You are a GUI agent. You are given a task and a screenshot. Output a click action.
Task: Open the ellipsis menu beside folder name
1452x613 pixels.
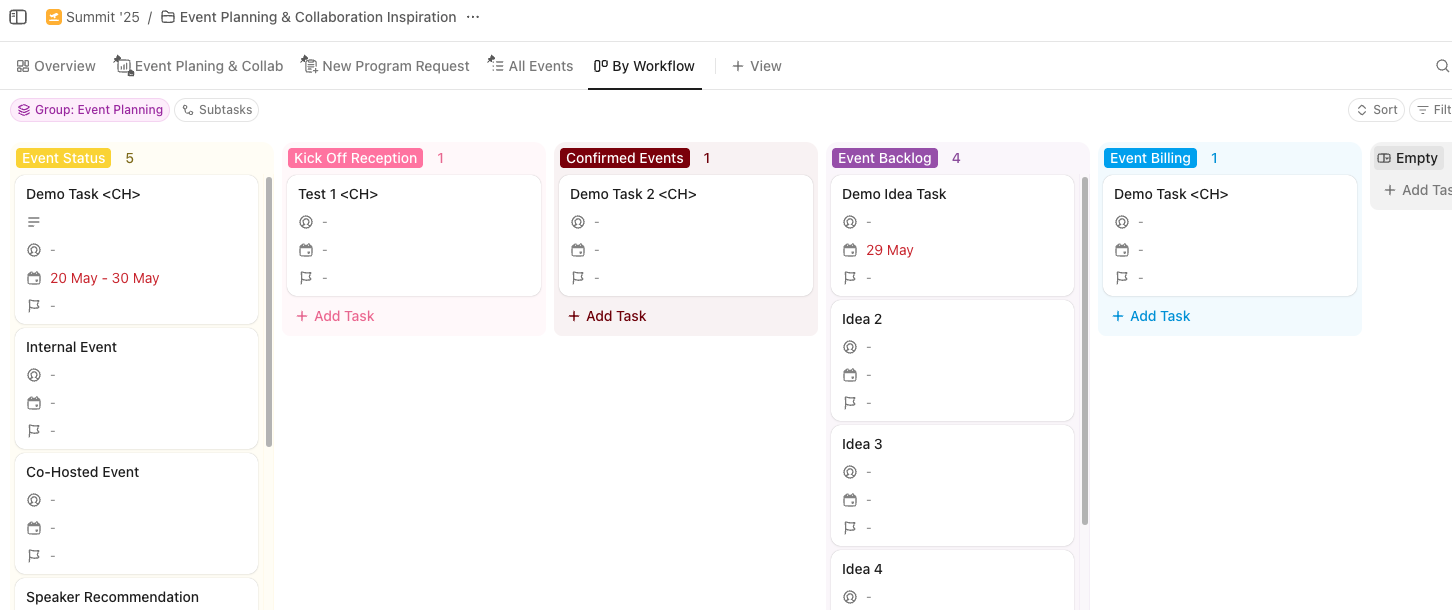[473, 17]
